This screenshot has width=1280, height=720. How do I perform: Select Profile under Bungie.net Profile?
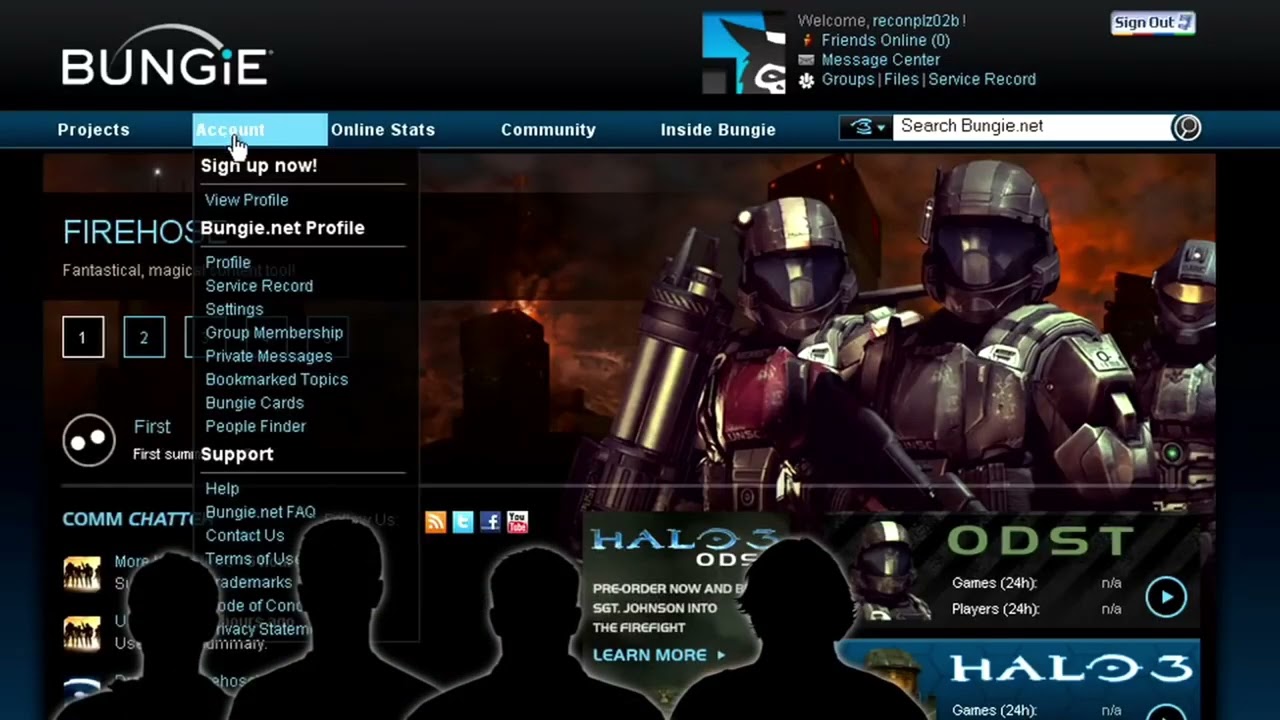(x=228, y=262)
